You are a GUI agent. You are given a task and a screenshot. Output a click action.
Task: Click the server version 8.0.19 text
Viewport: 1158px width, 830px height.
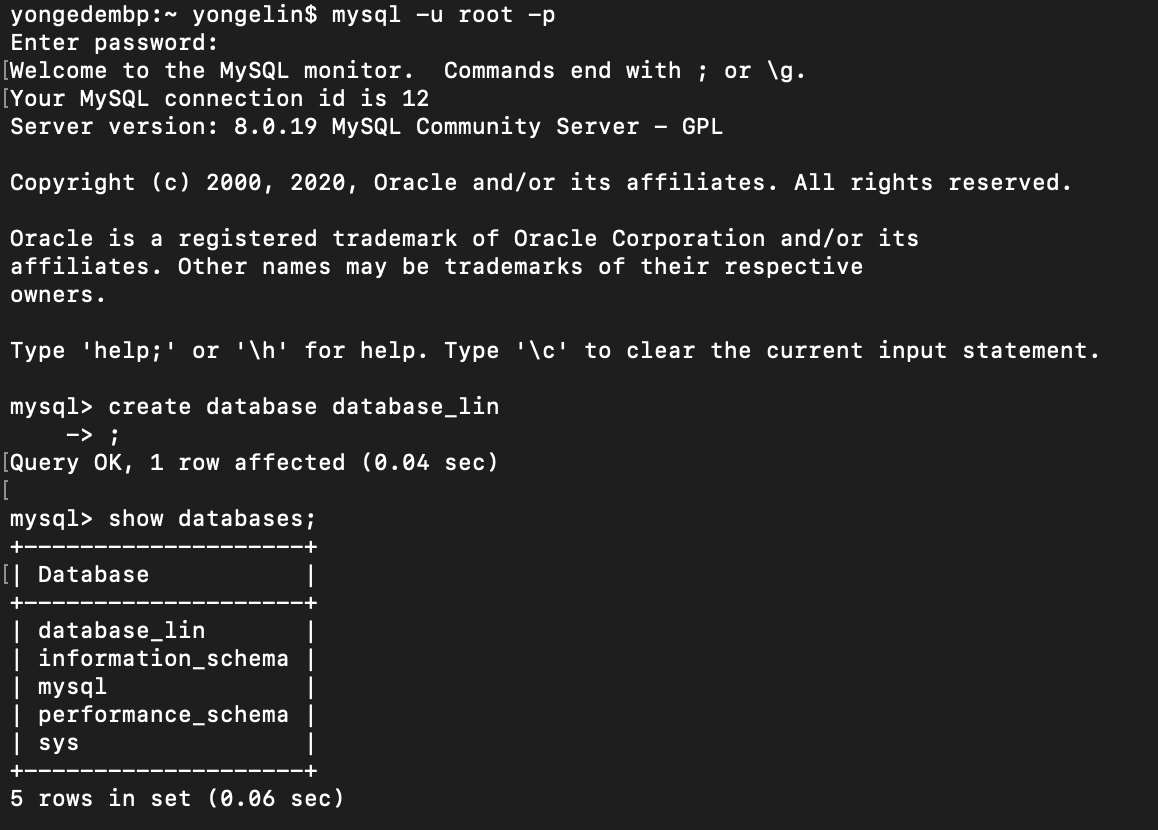click(282, 127)
